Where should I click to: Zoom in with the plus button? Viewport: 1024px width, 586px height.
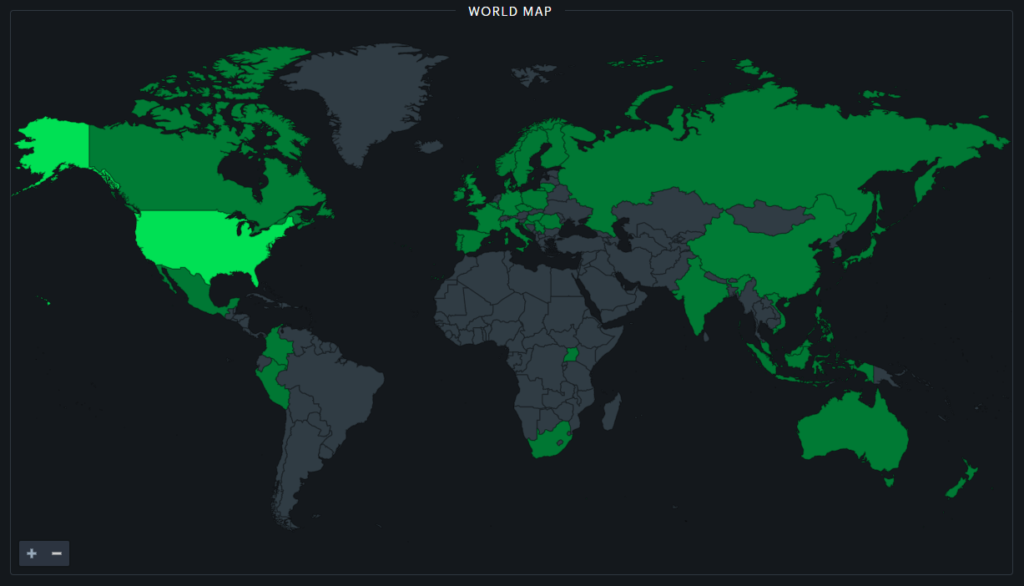point(31,553)
